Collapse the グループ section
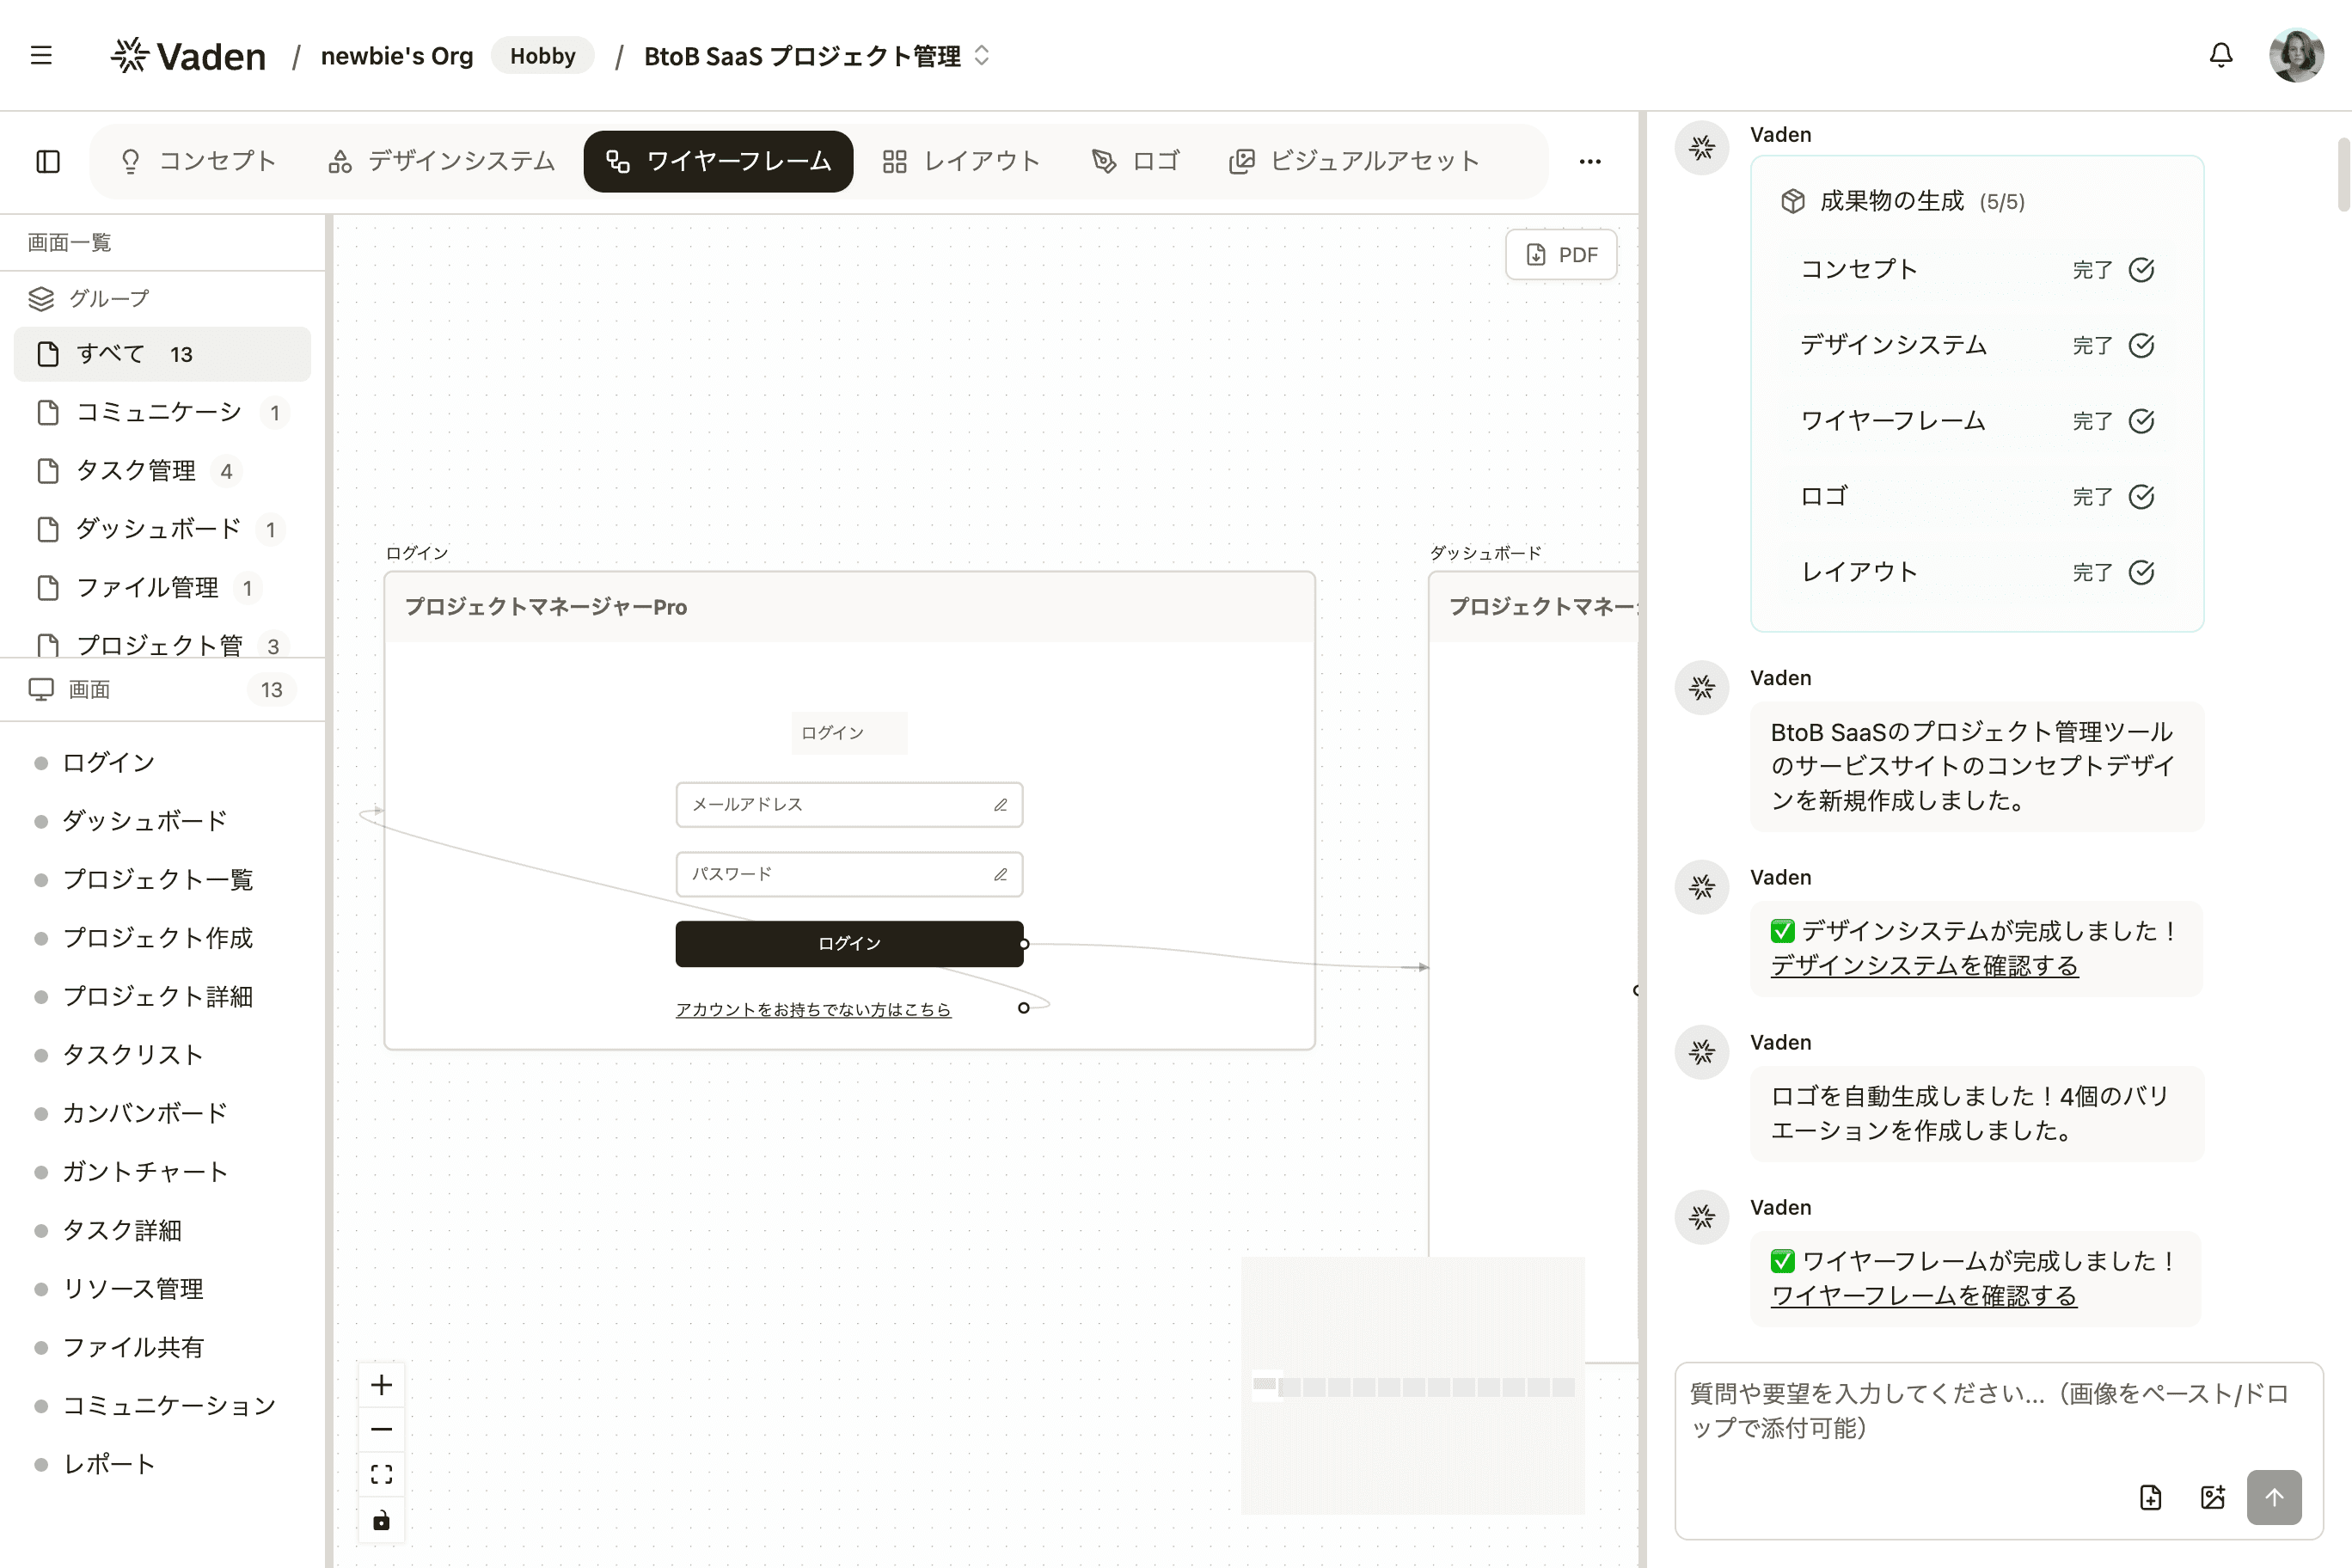2352x1568 pixels. [106, 297]
